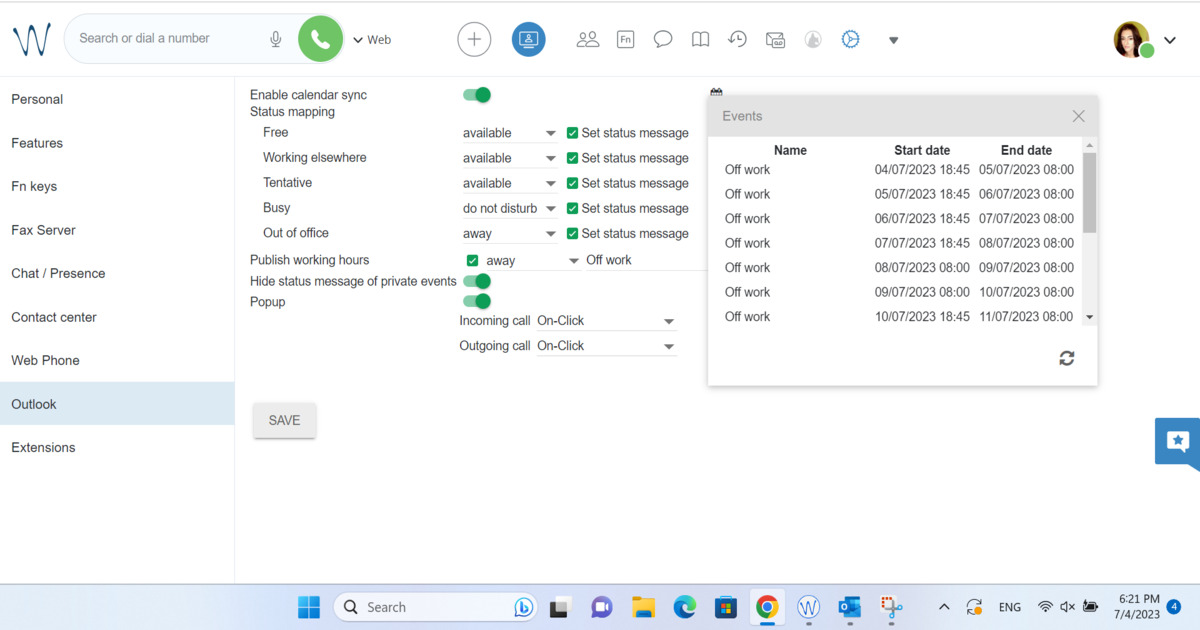Go to Chat / Presence settings
This screenshot has height=630, width=1200.
click(x=58, y=273)
